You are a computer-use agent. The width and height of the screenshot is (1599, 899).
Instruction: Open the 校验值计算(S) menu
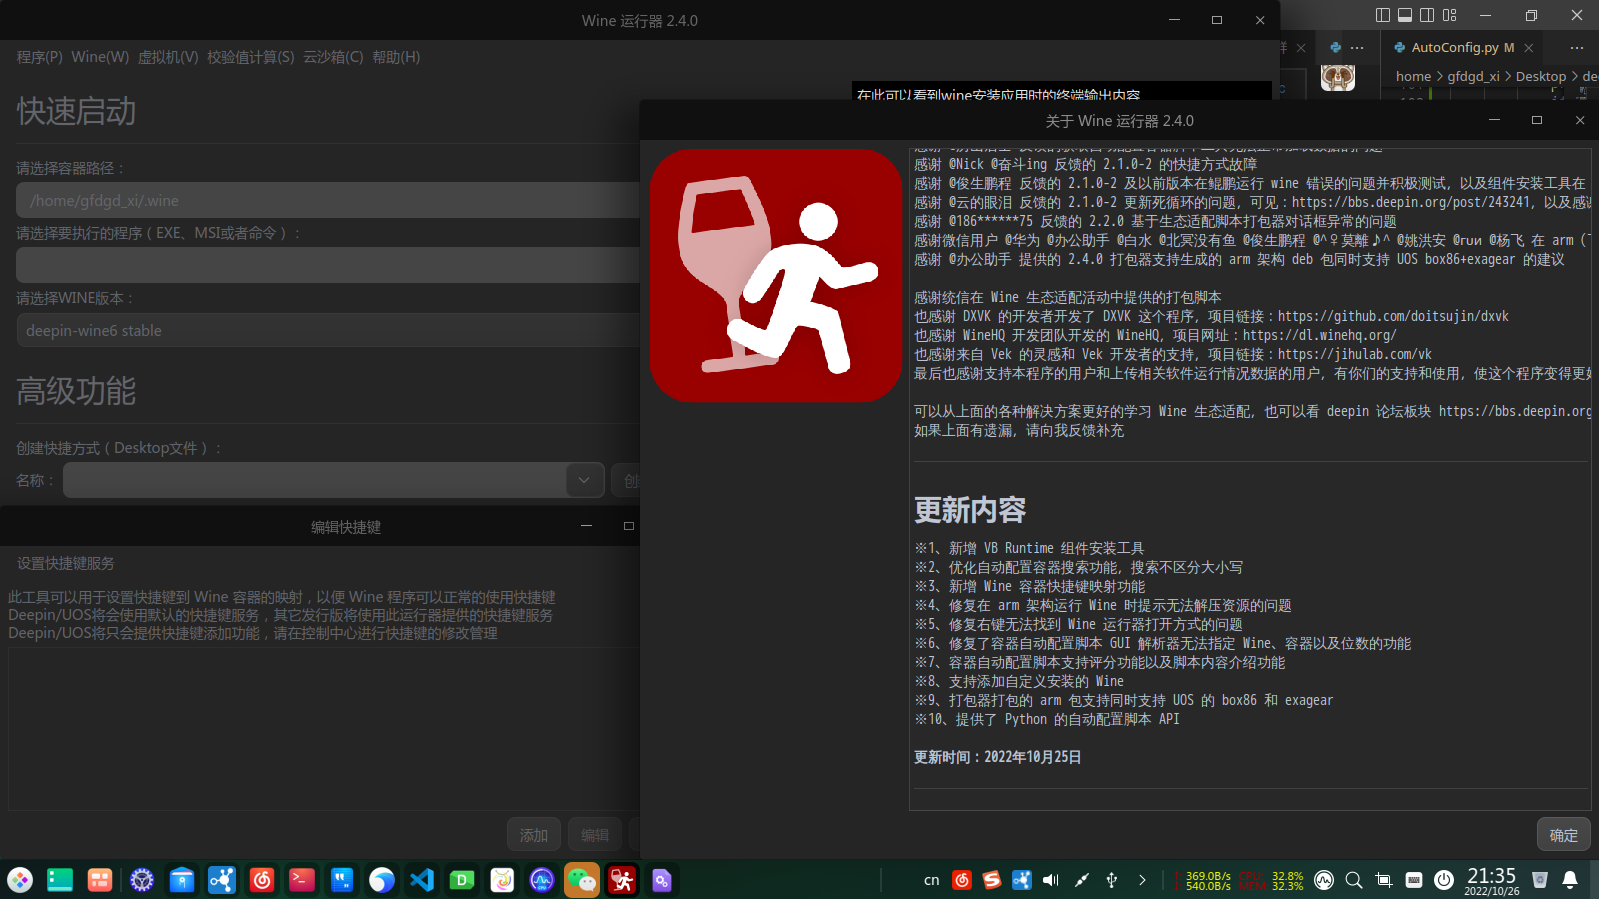(251, 57)
